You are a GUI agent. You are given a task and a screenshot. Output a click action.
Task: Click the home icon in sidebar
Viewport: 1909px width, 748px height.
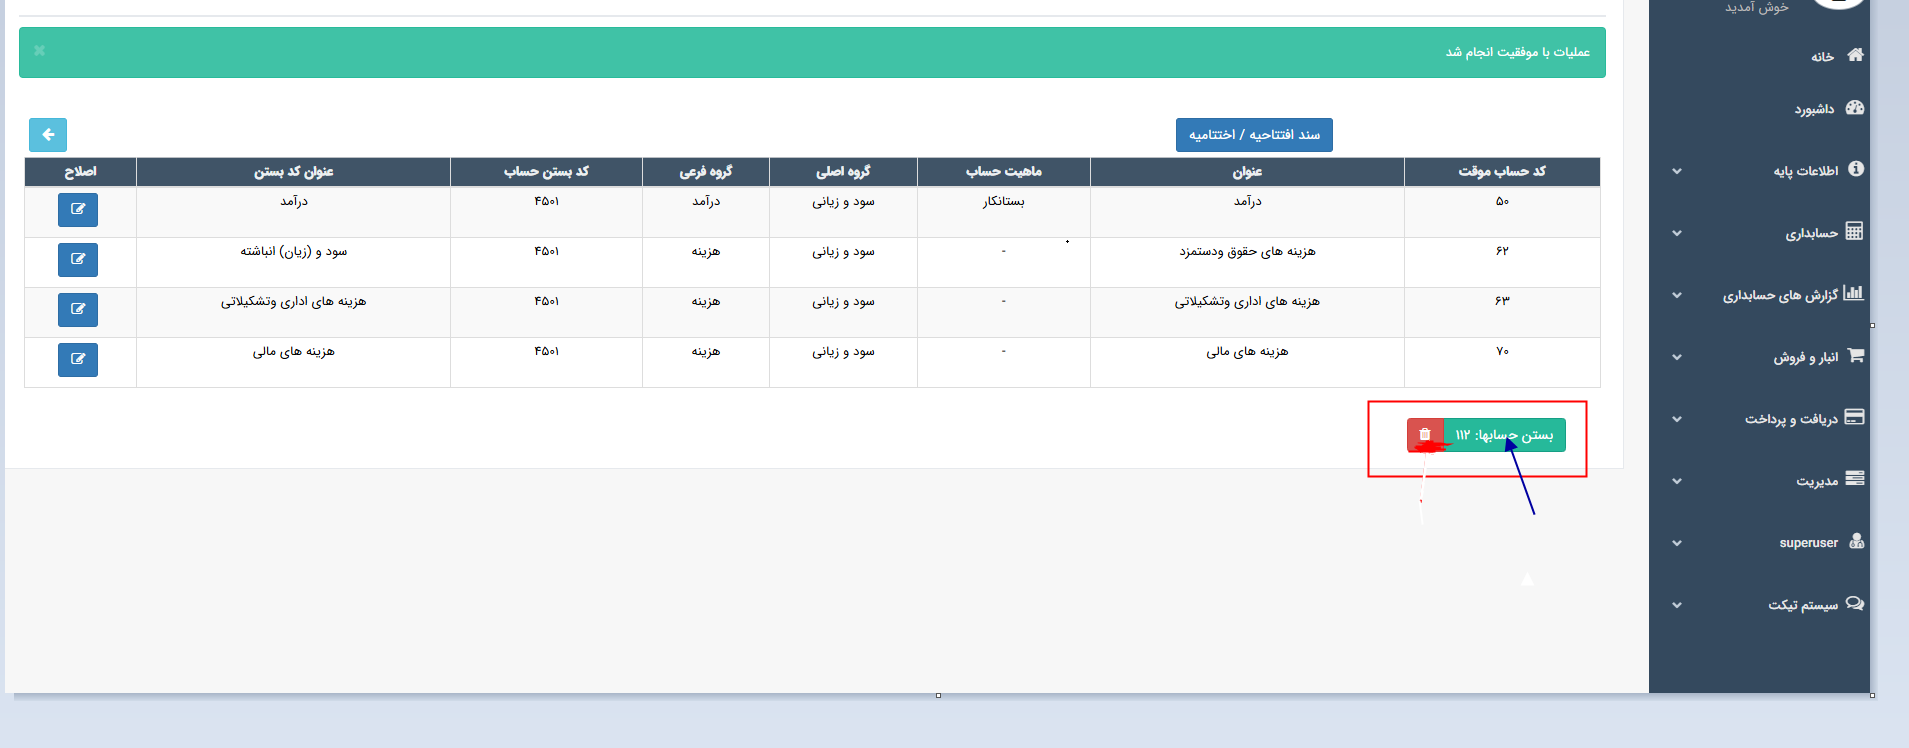(1855, 55)
